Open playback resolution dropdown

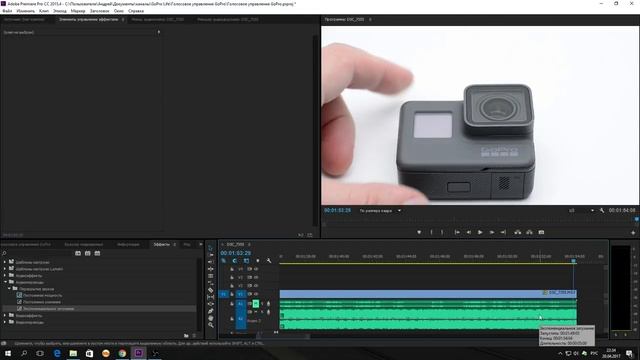[581, 211]
